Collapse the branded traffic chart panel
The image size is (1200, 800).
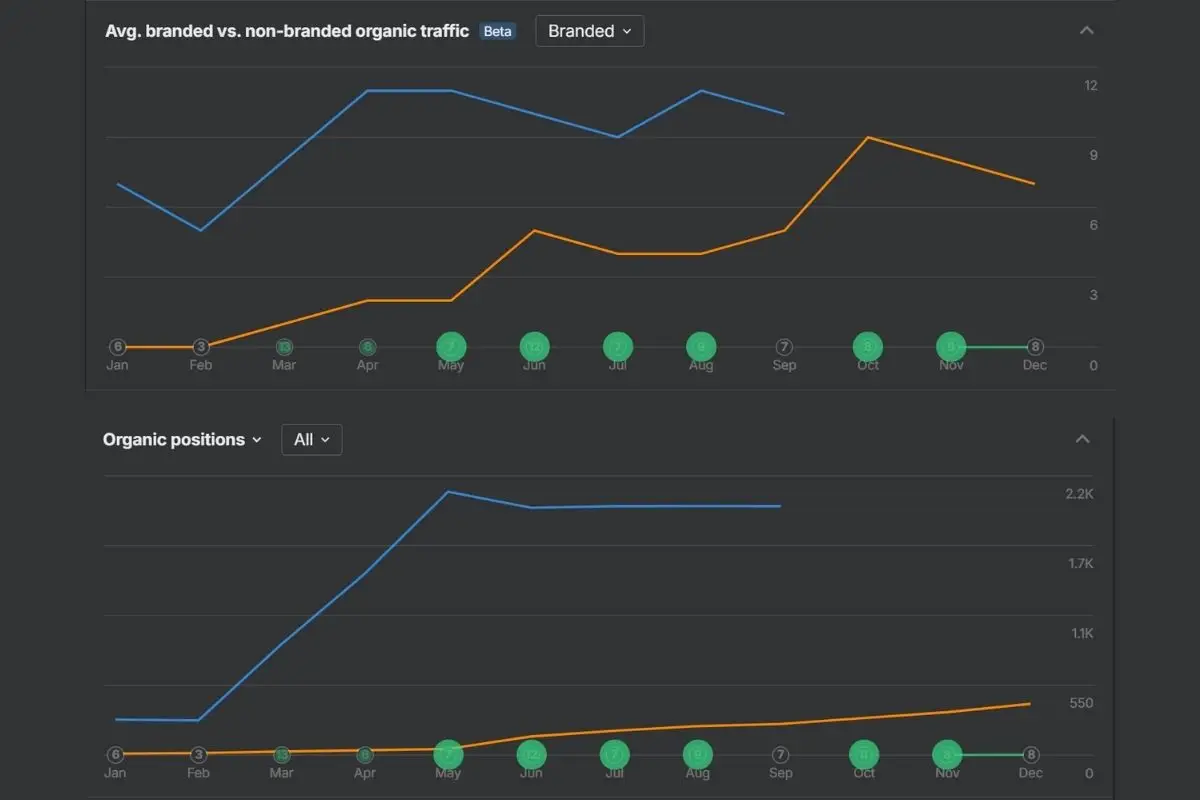(1087, 31)
